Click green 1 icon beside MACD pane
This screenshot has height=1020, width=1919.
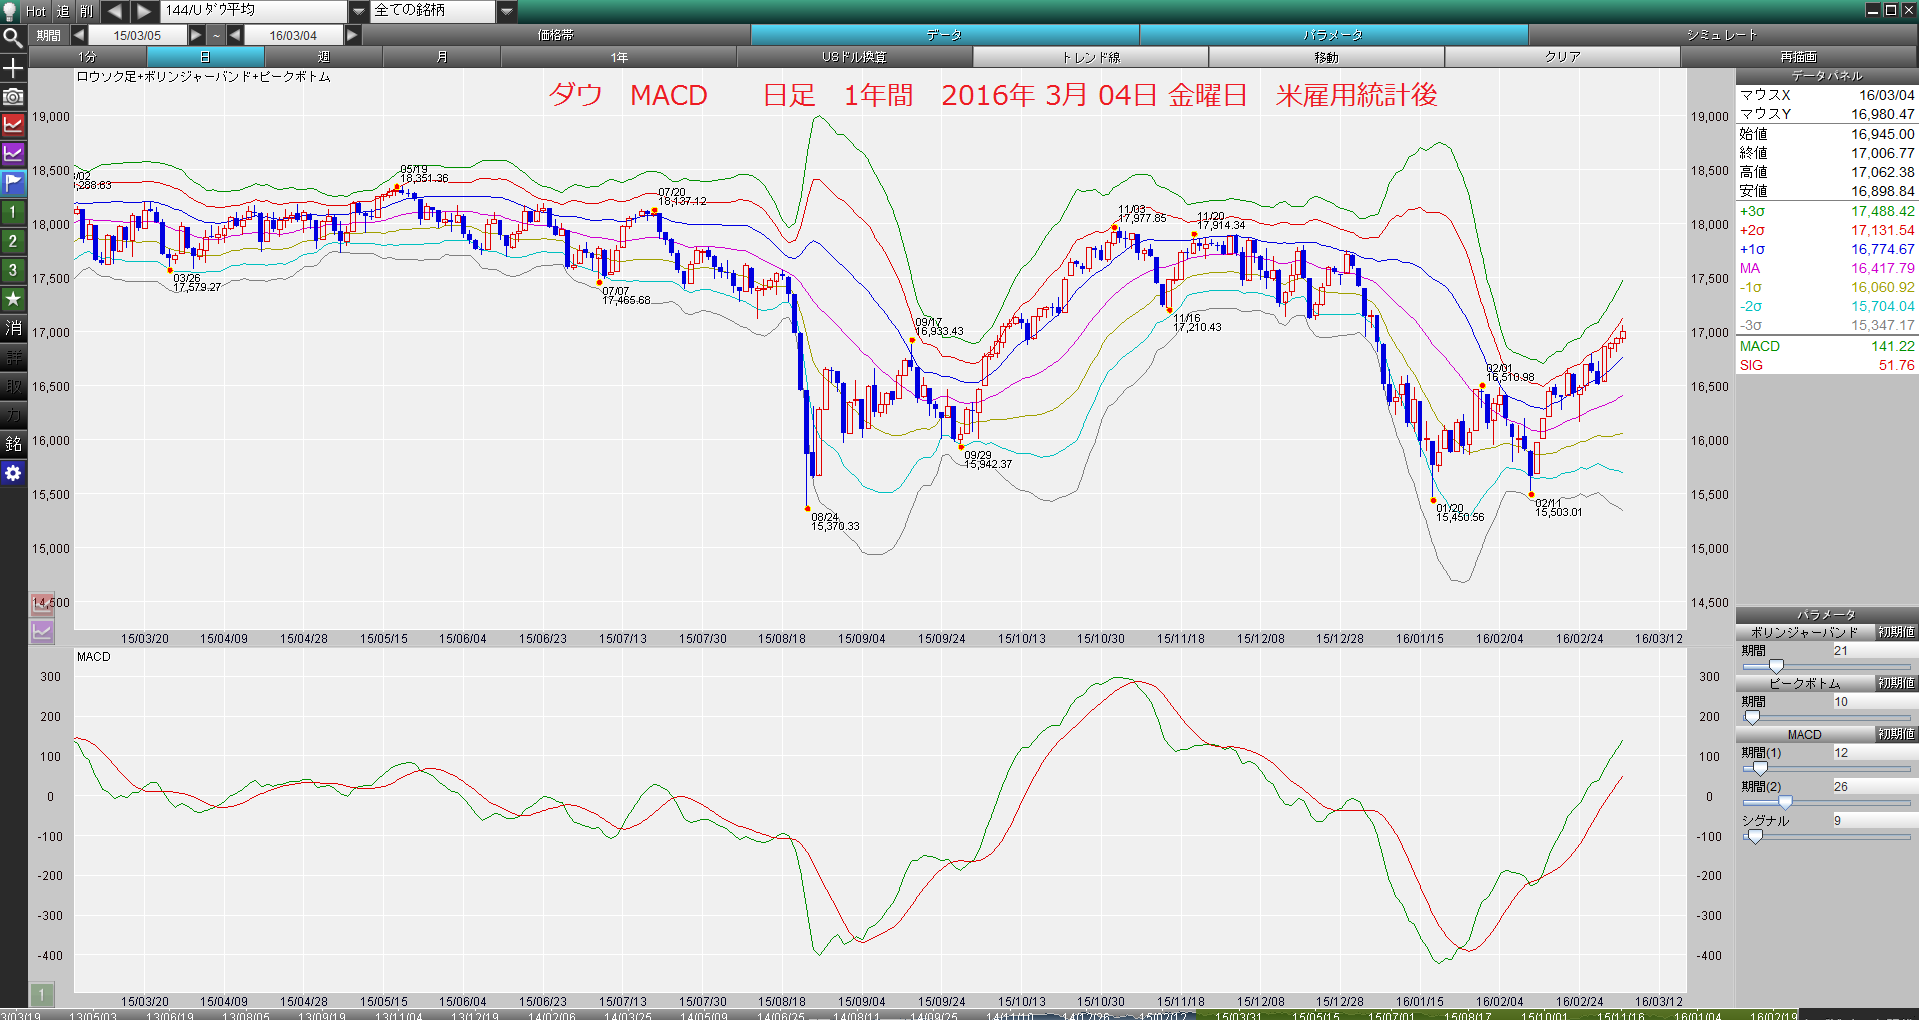coord(42,995)
